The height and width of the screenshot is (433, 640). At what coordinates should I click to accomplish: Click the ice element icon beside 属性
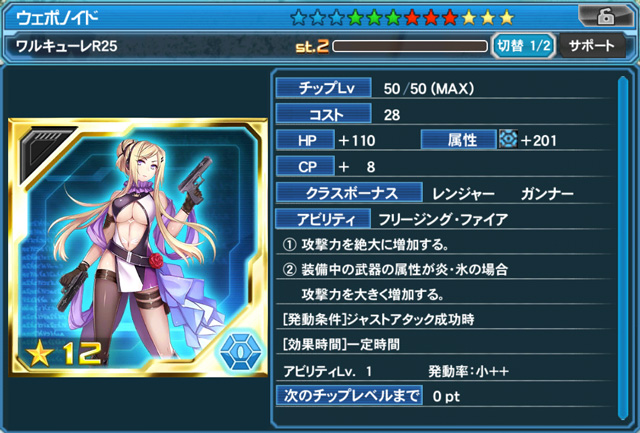508,140
